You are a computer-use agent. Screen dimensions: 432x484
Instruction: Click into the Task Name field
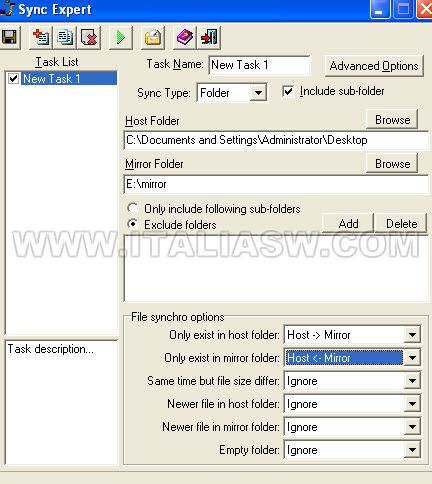(x=259, y=65)
